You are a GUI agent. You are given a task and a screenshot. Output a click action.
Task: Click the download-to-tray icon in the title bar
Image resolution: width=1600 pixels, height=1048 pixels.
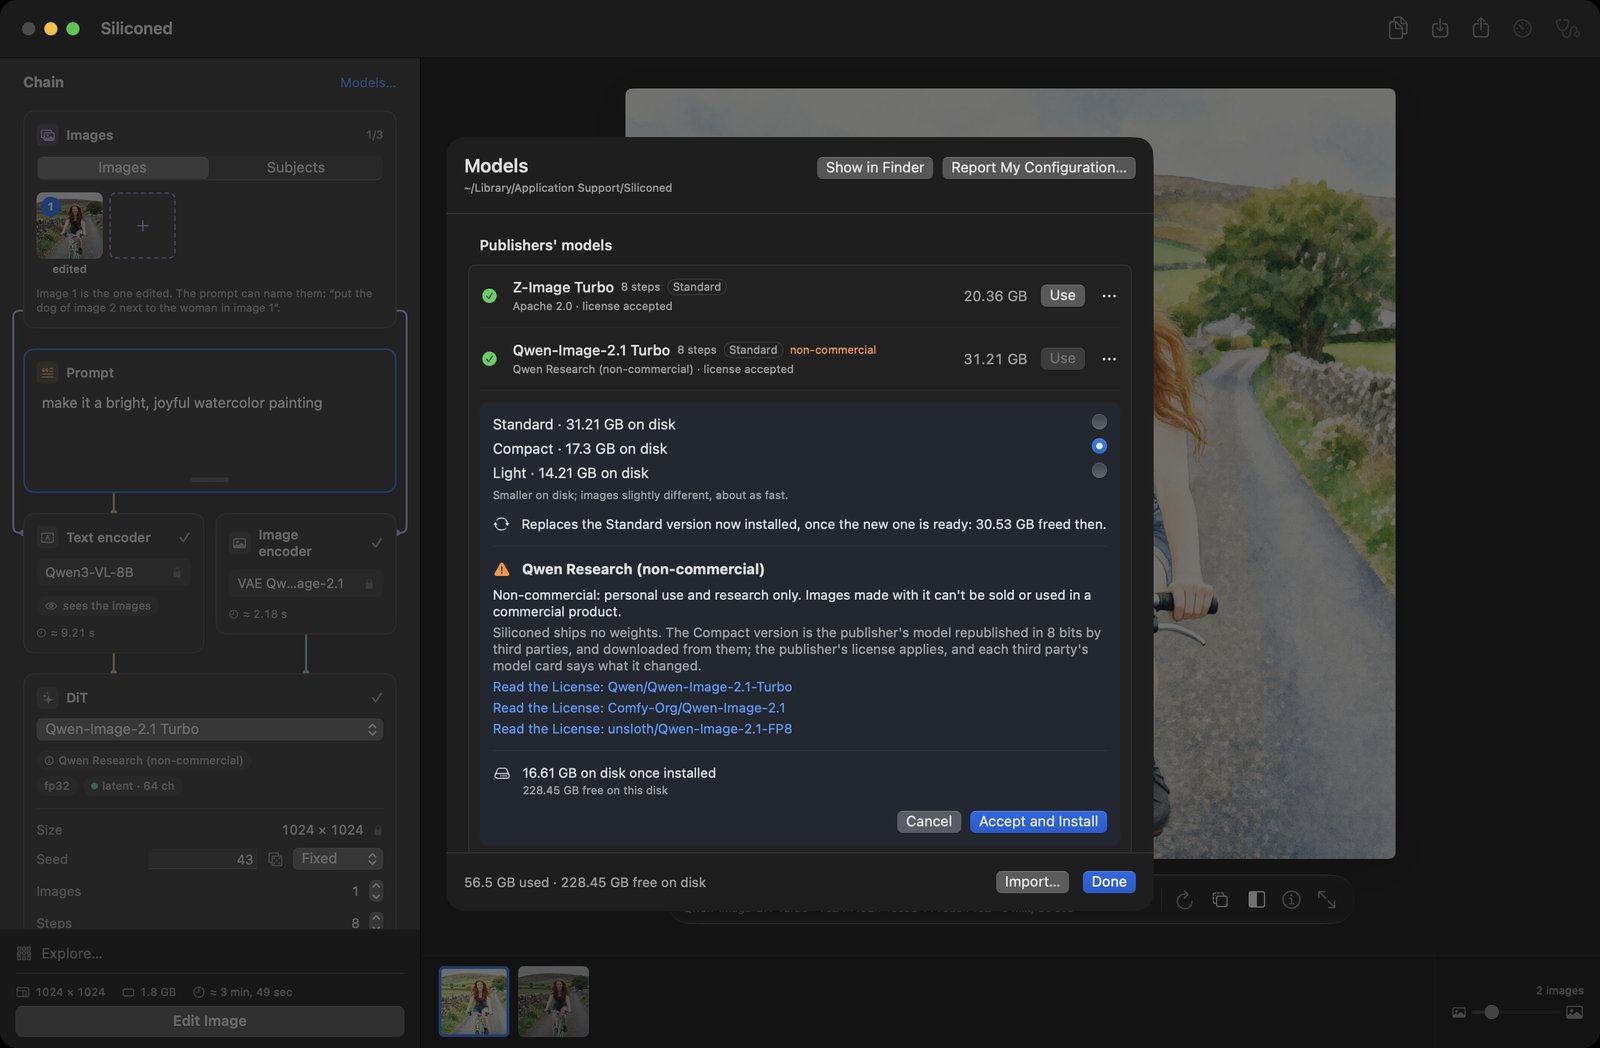coord(1440,28)
